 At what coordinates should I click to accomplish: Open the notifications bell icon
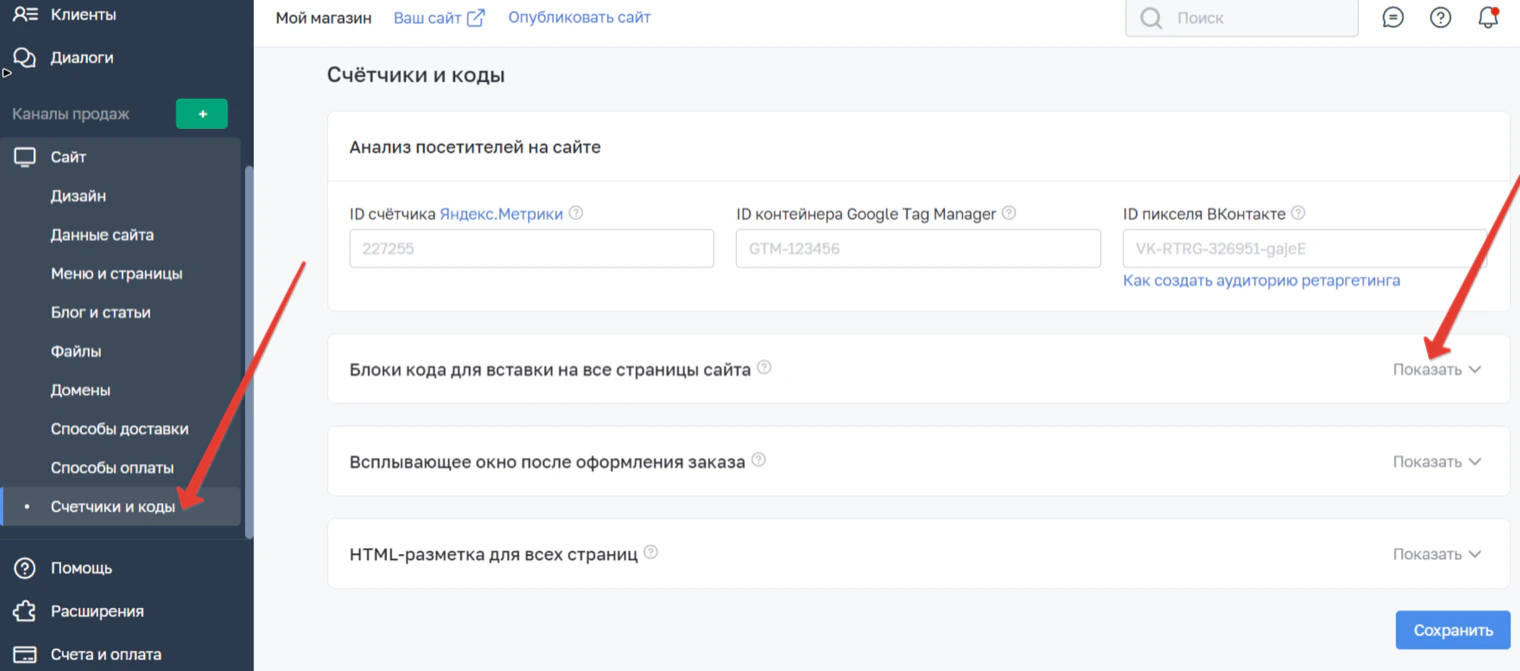[1488, 17]
